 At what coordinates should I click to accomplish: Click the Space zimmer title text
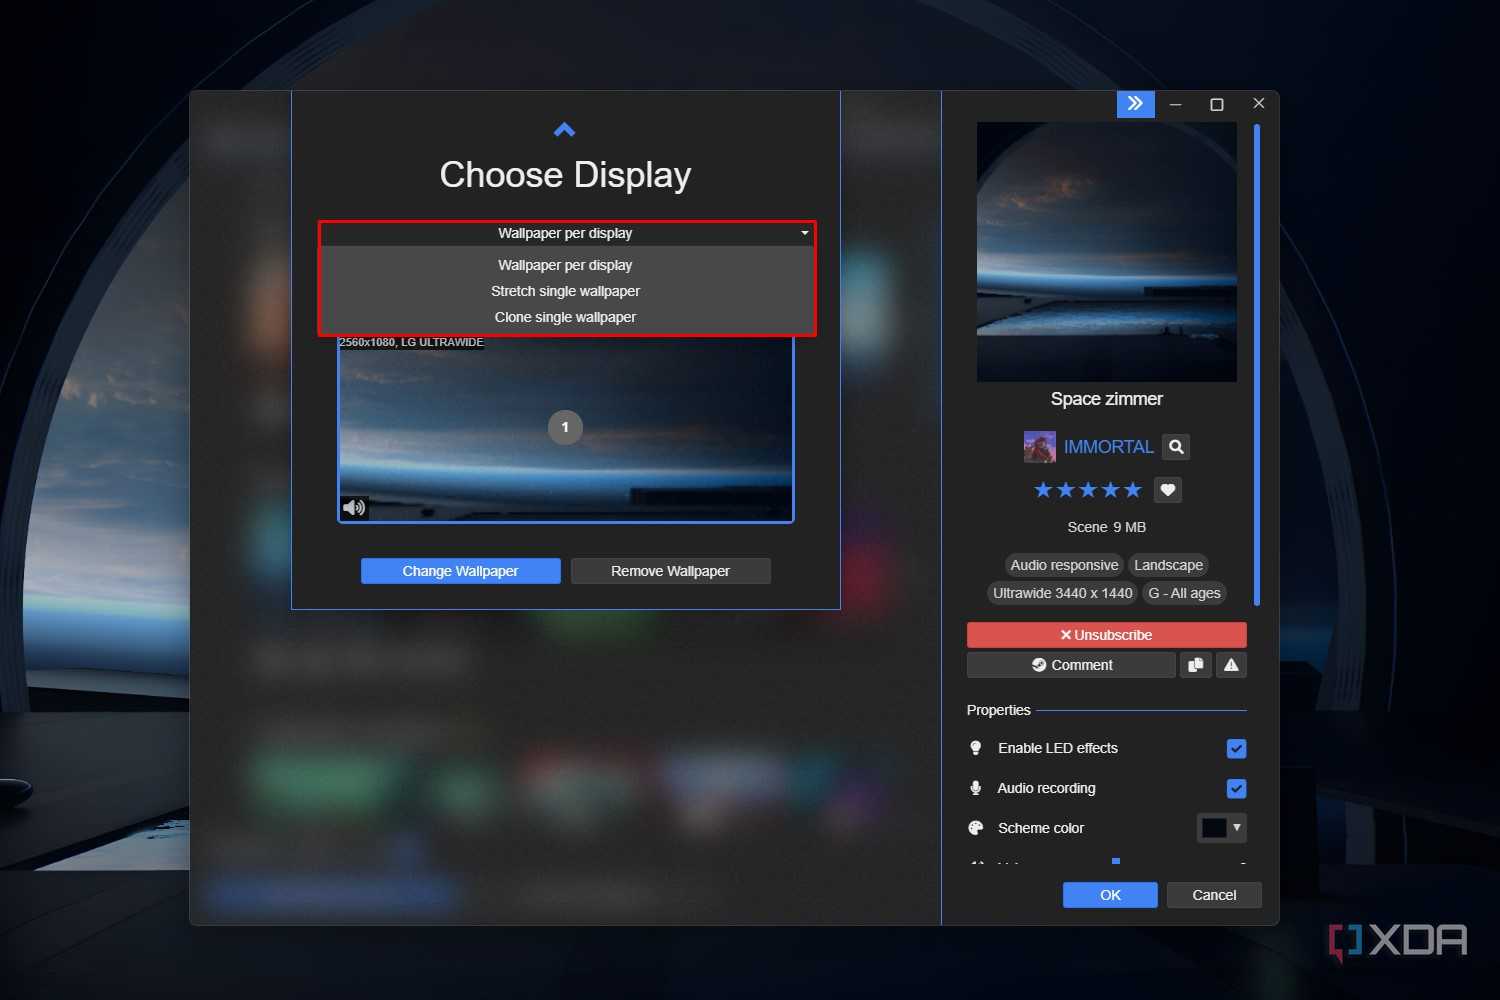(x=1106, y=399)
